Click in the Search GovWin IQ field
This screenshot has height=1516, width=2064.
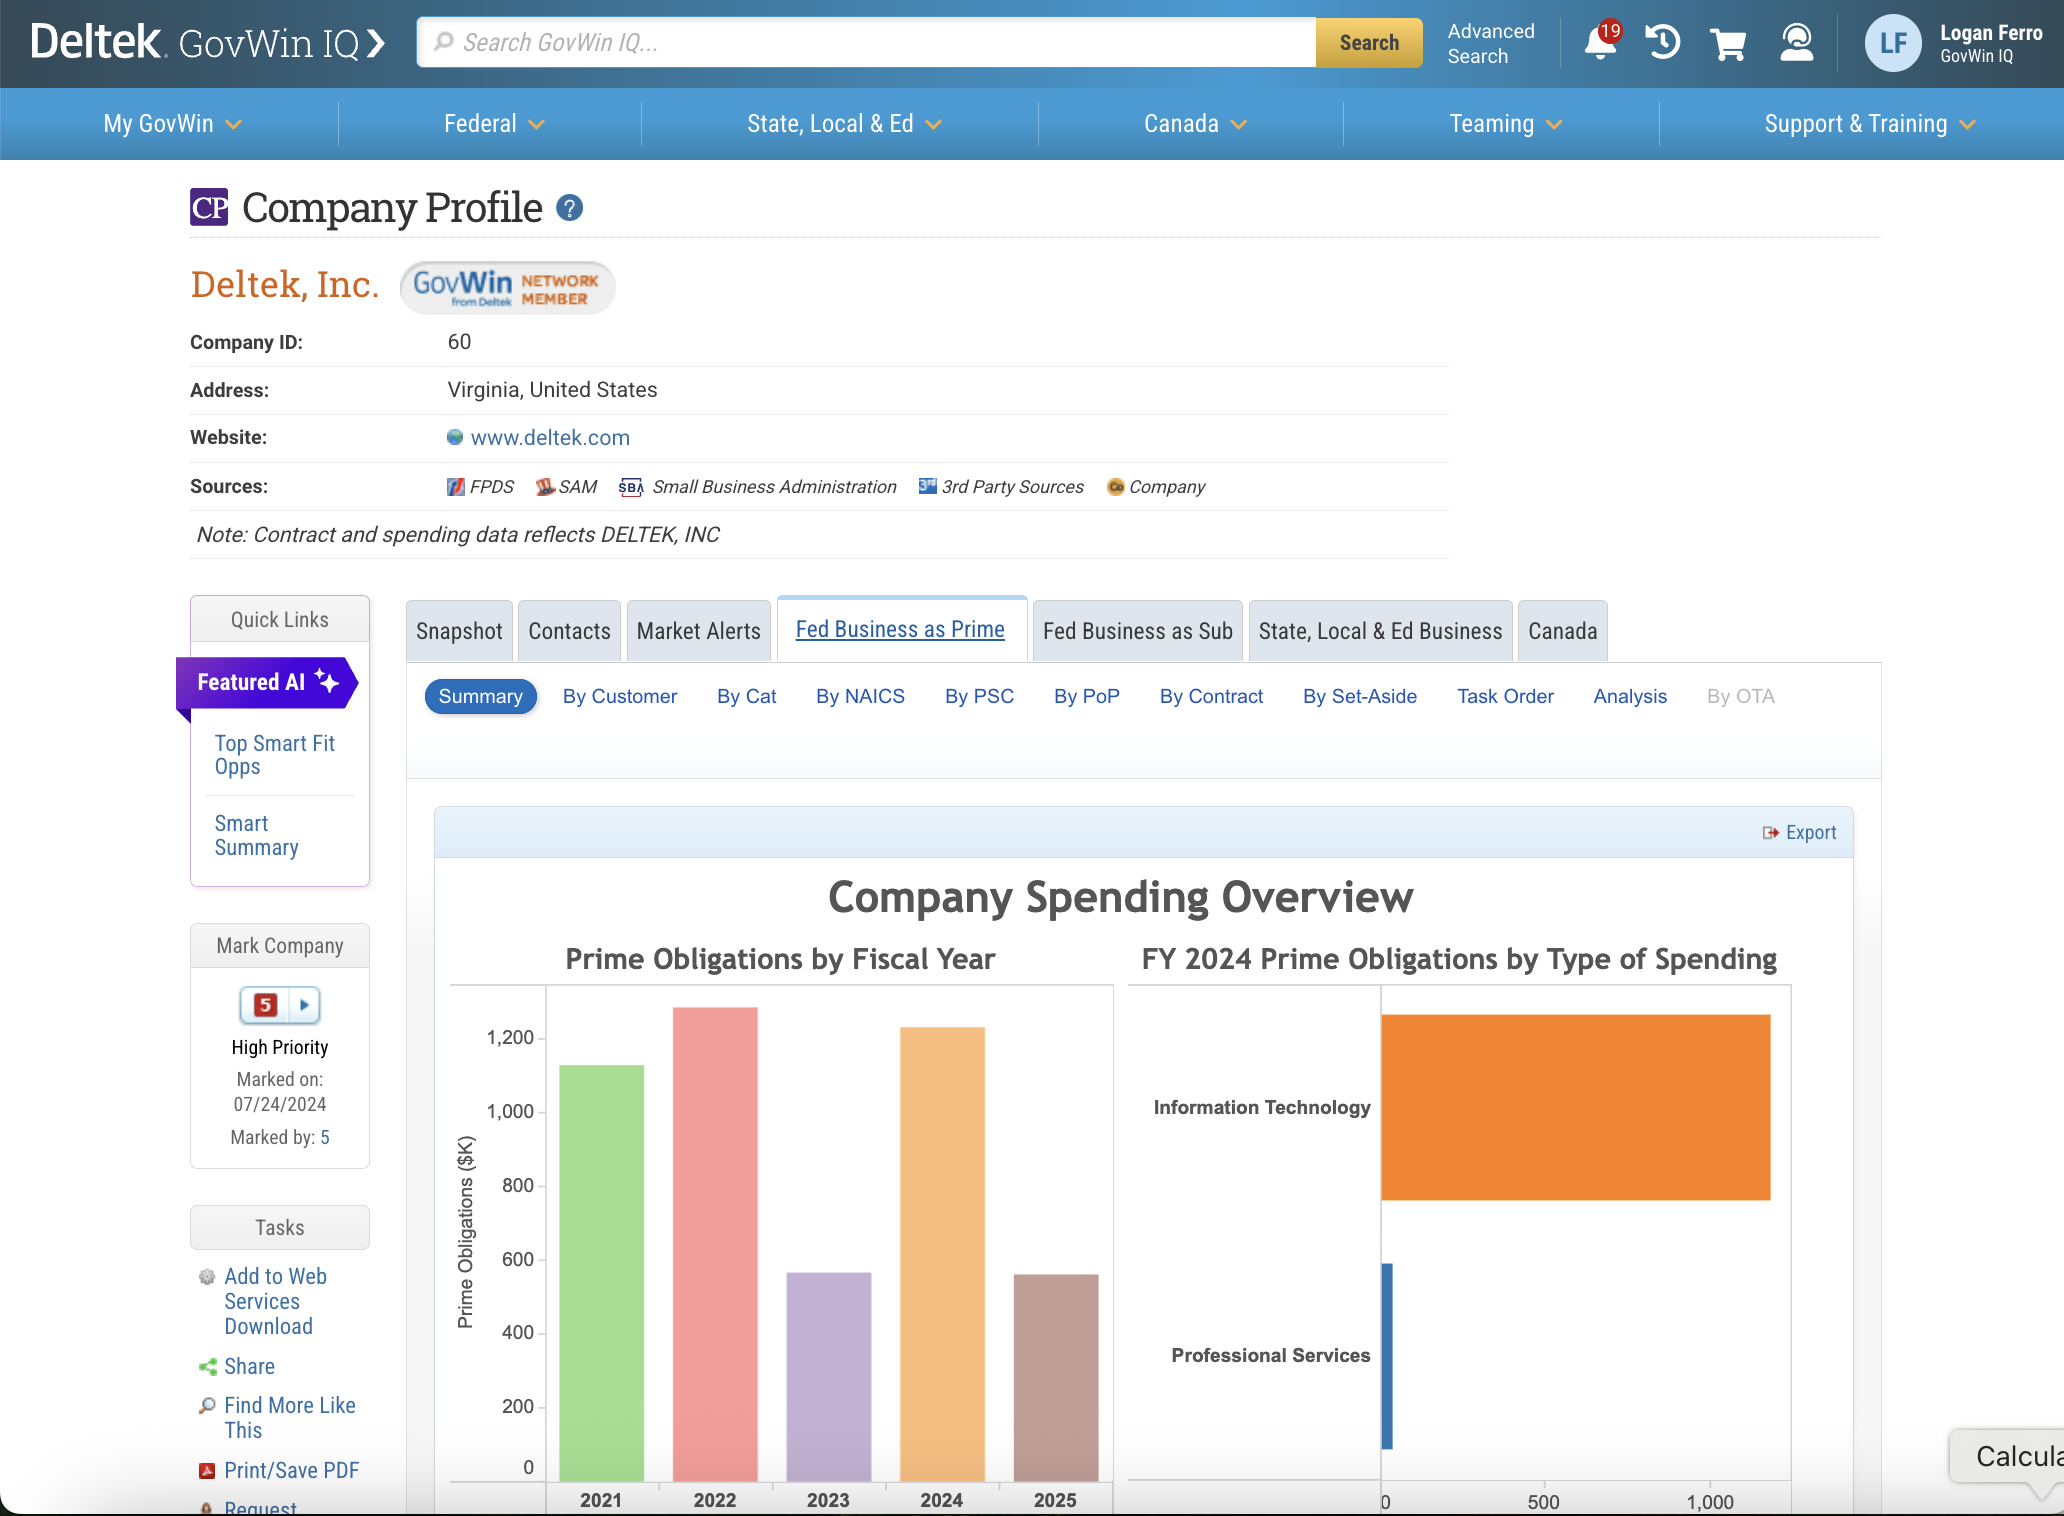click(866, 42)
